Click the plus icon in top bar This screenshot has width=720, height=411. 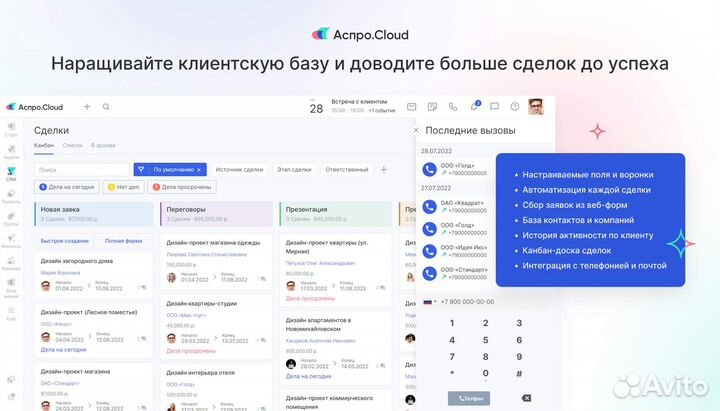click(x=87, y=107)
